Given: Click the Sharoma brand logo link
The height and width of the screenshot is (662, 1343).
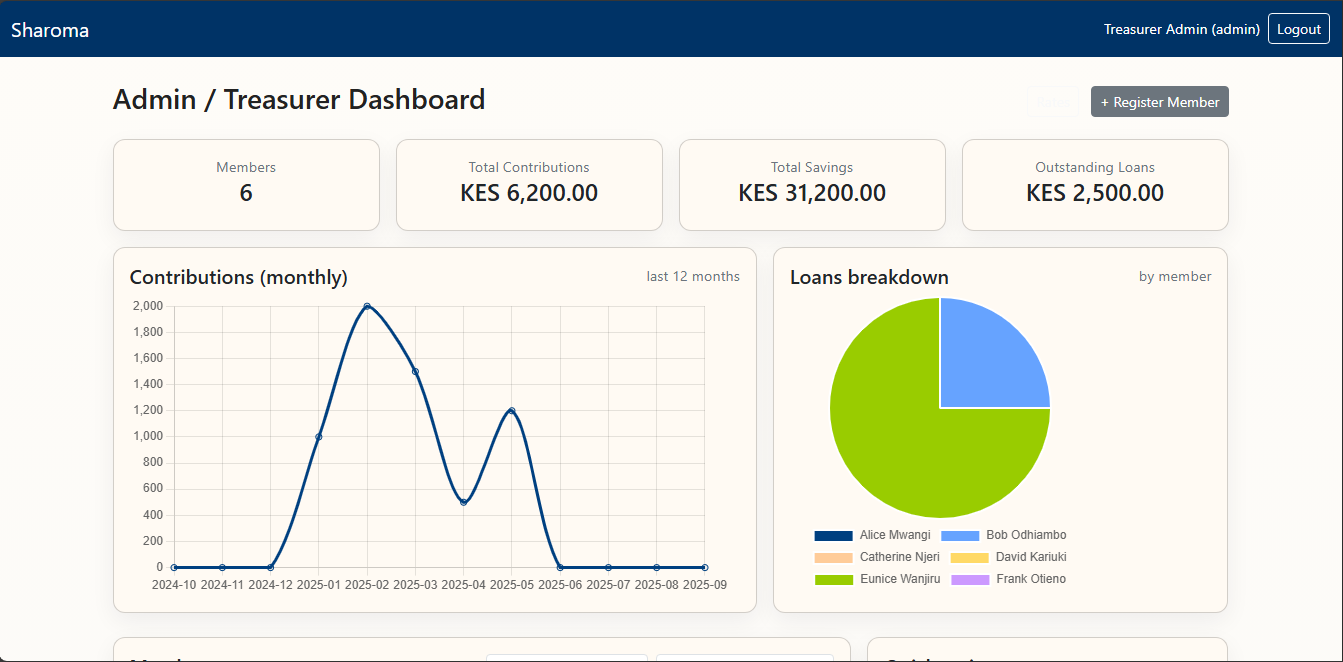Looking at the screenshot, I should coord(50,30).
